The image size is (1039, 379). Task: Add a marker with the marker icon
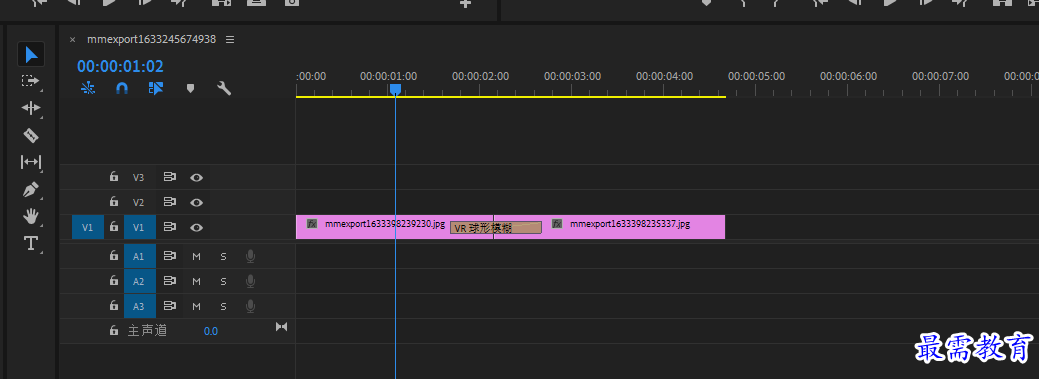click(x=190, y=87)
